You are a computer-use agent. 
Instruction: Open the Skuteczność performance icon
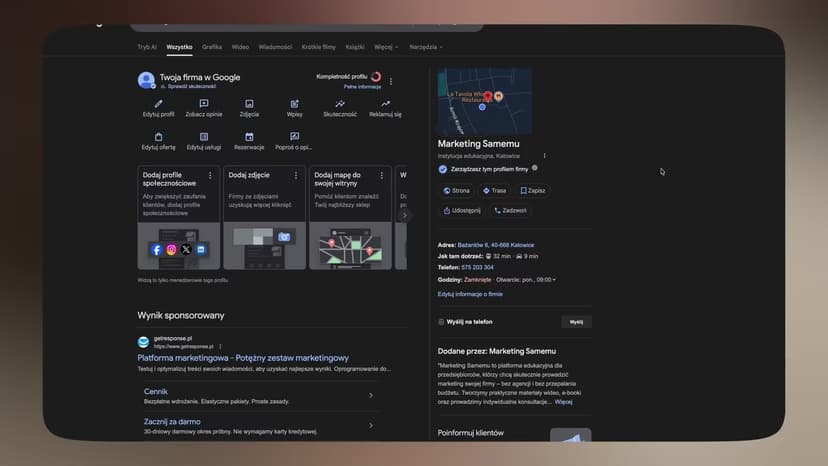(340, 104)
